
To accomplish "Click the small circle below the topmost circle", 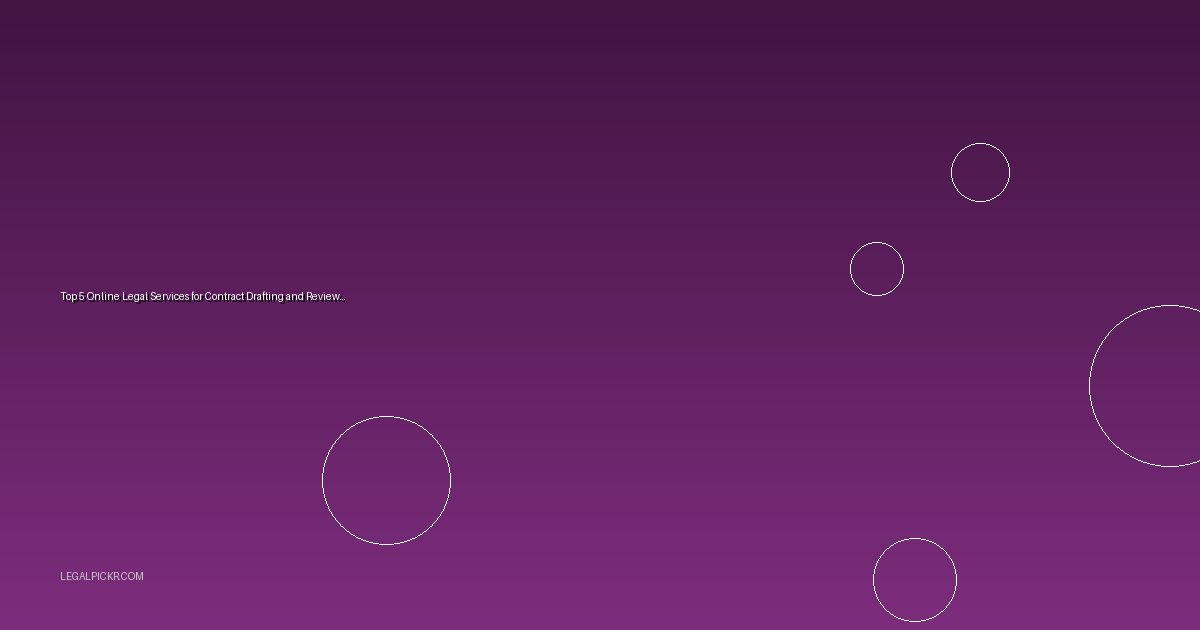I will point(877,269).
